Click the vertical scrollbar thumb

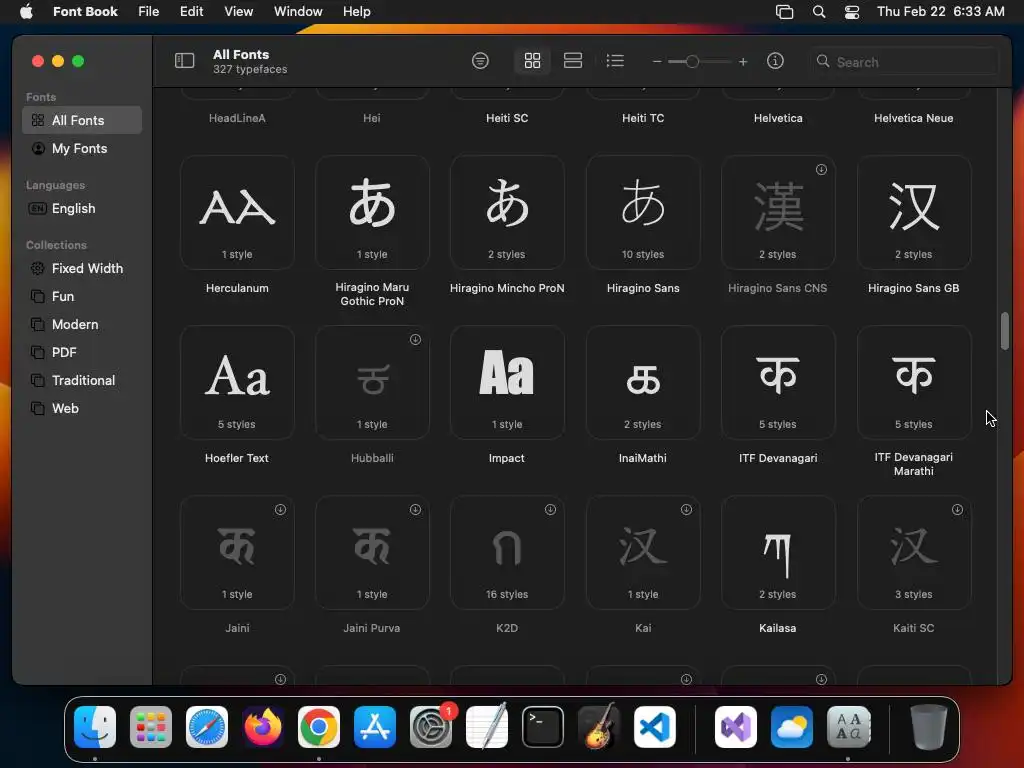click(1005, 331)
